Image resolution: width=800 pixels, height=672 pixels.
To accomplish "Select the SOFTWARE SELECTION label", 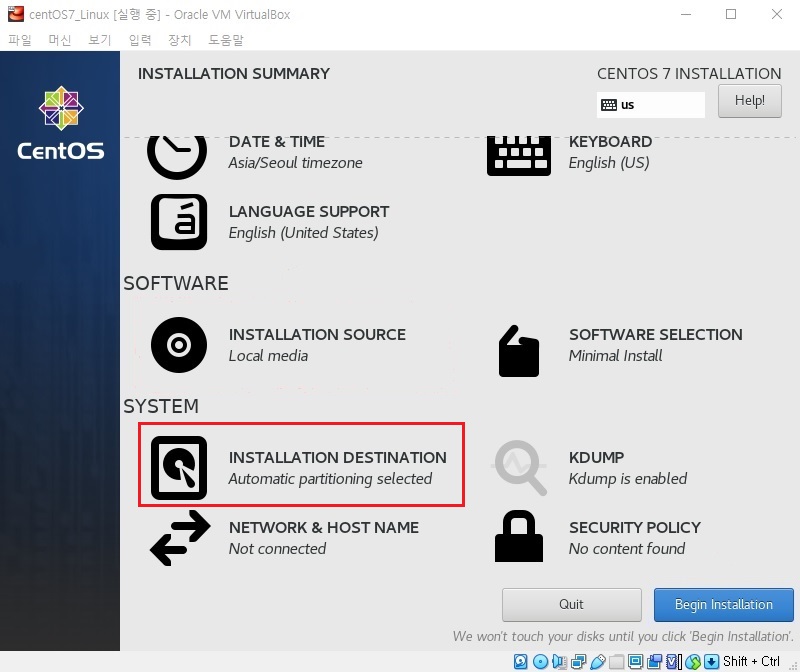I will coord(656,335).
